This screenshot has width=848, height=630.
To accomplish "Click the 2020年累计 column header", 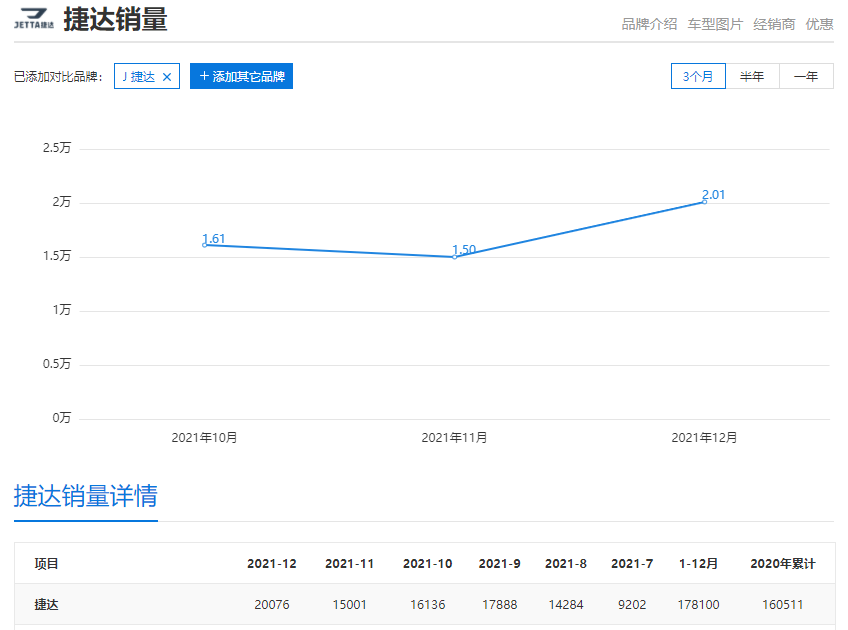I will (x=783, y=563).
